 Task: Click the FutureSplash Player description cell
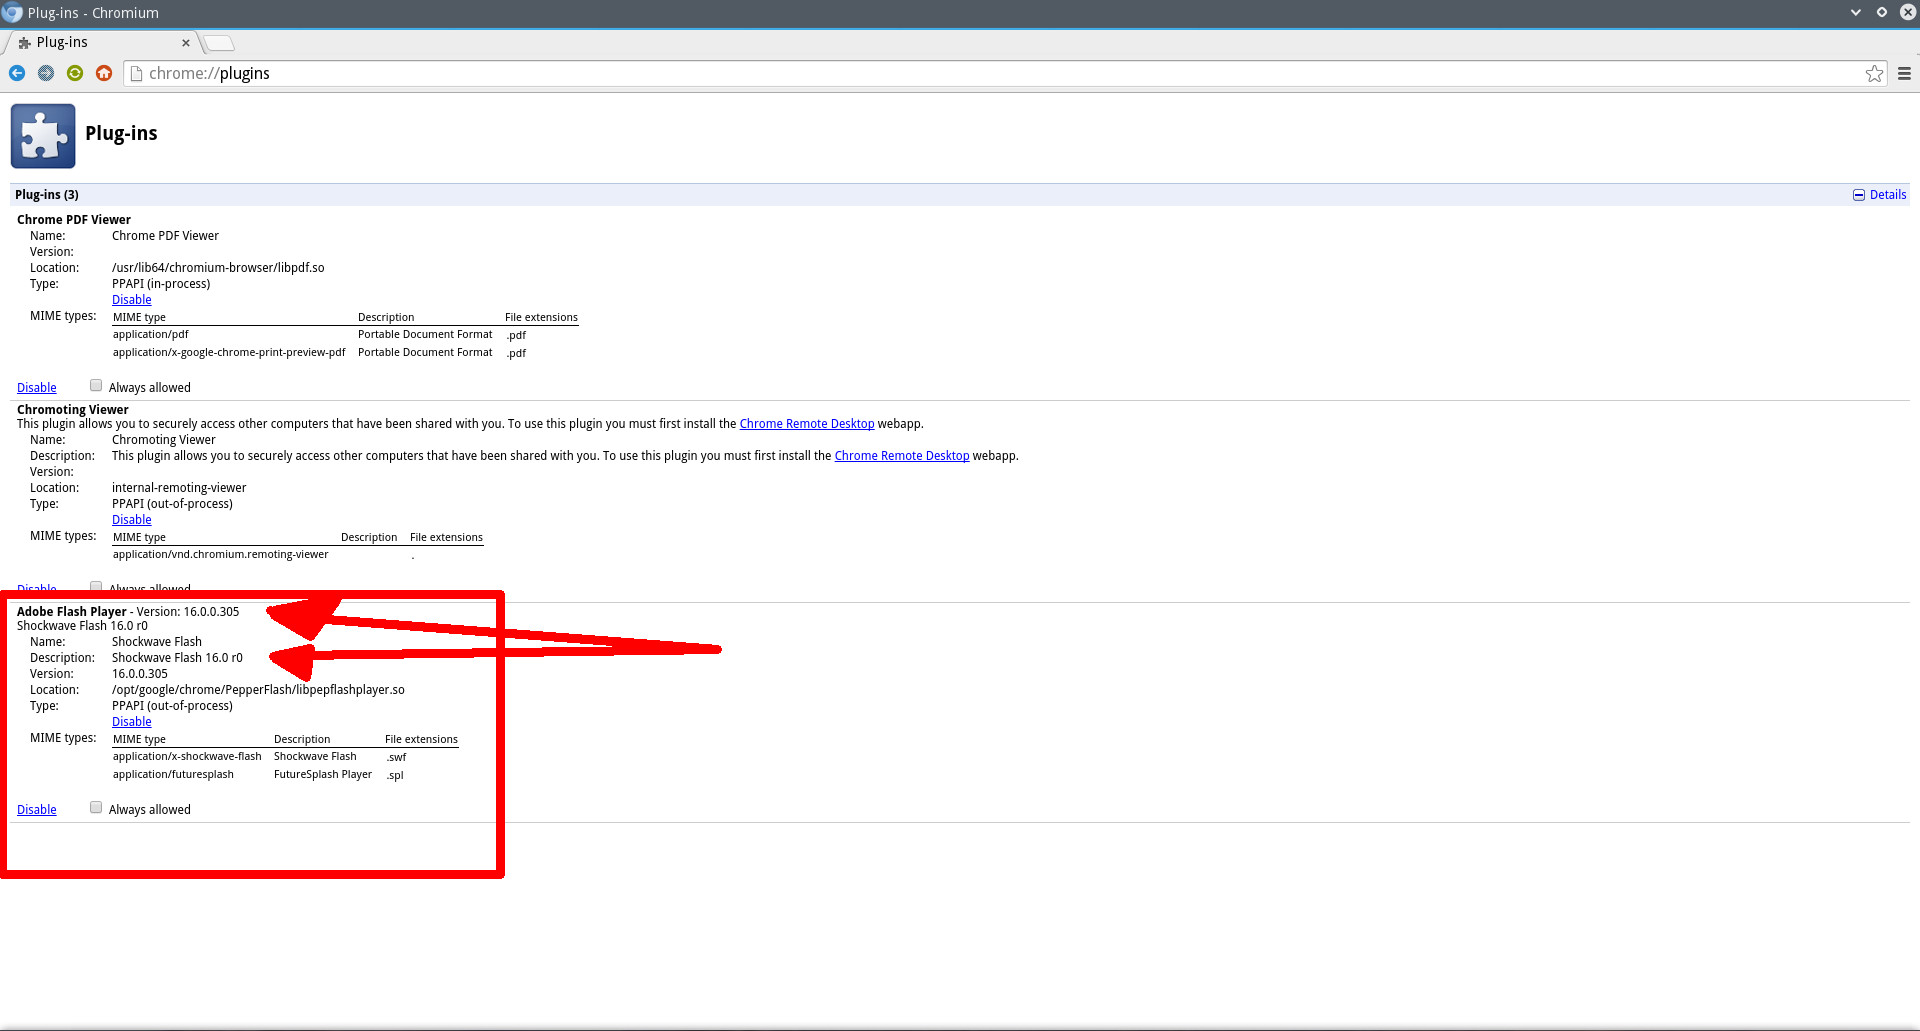tap(323, 775)
